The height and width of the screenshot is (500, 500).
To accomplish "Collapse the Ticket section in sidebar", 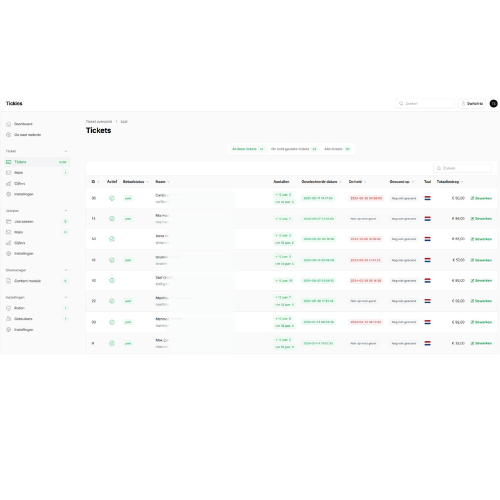I will pyautogui.click(x=66, y=151).
